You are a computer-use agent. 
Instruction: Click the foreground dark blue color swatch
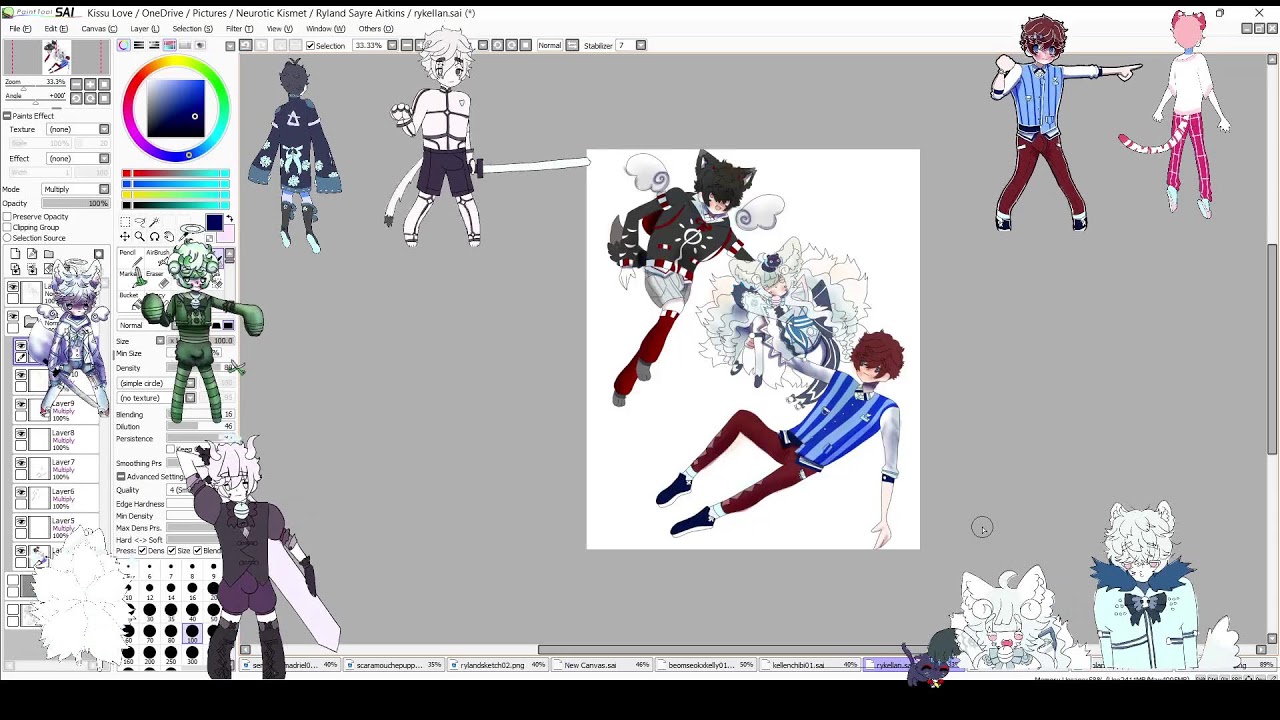click(x=213, y=223)
